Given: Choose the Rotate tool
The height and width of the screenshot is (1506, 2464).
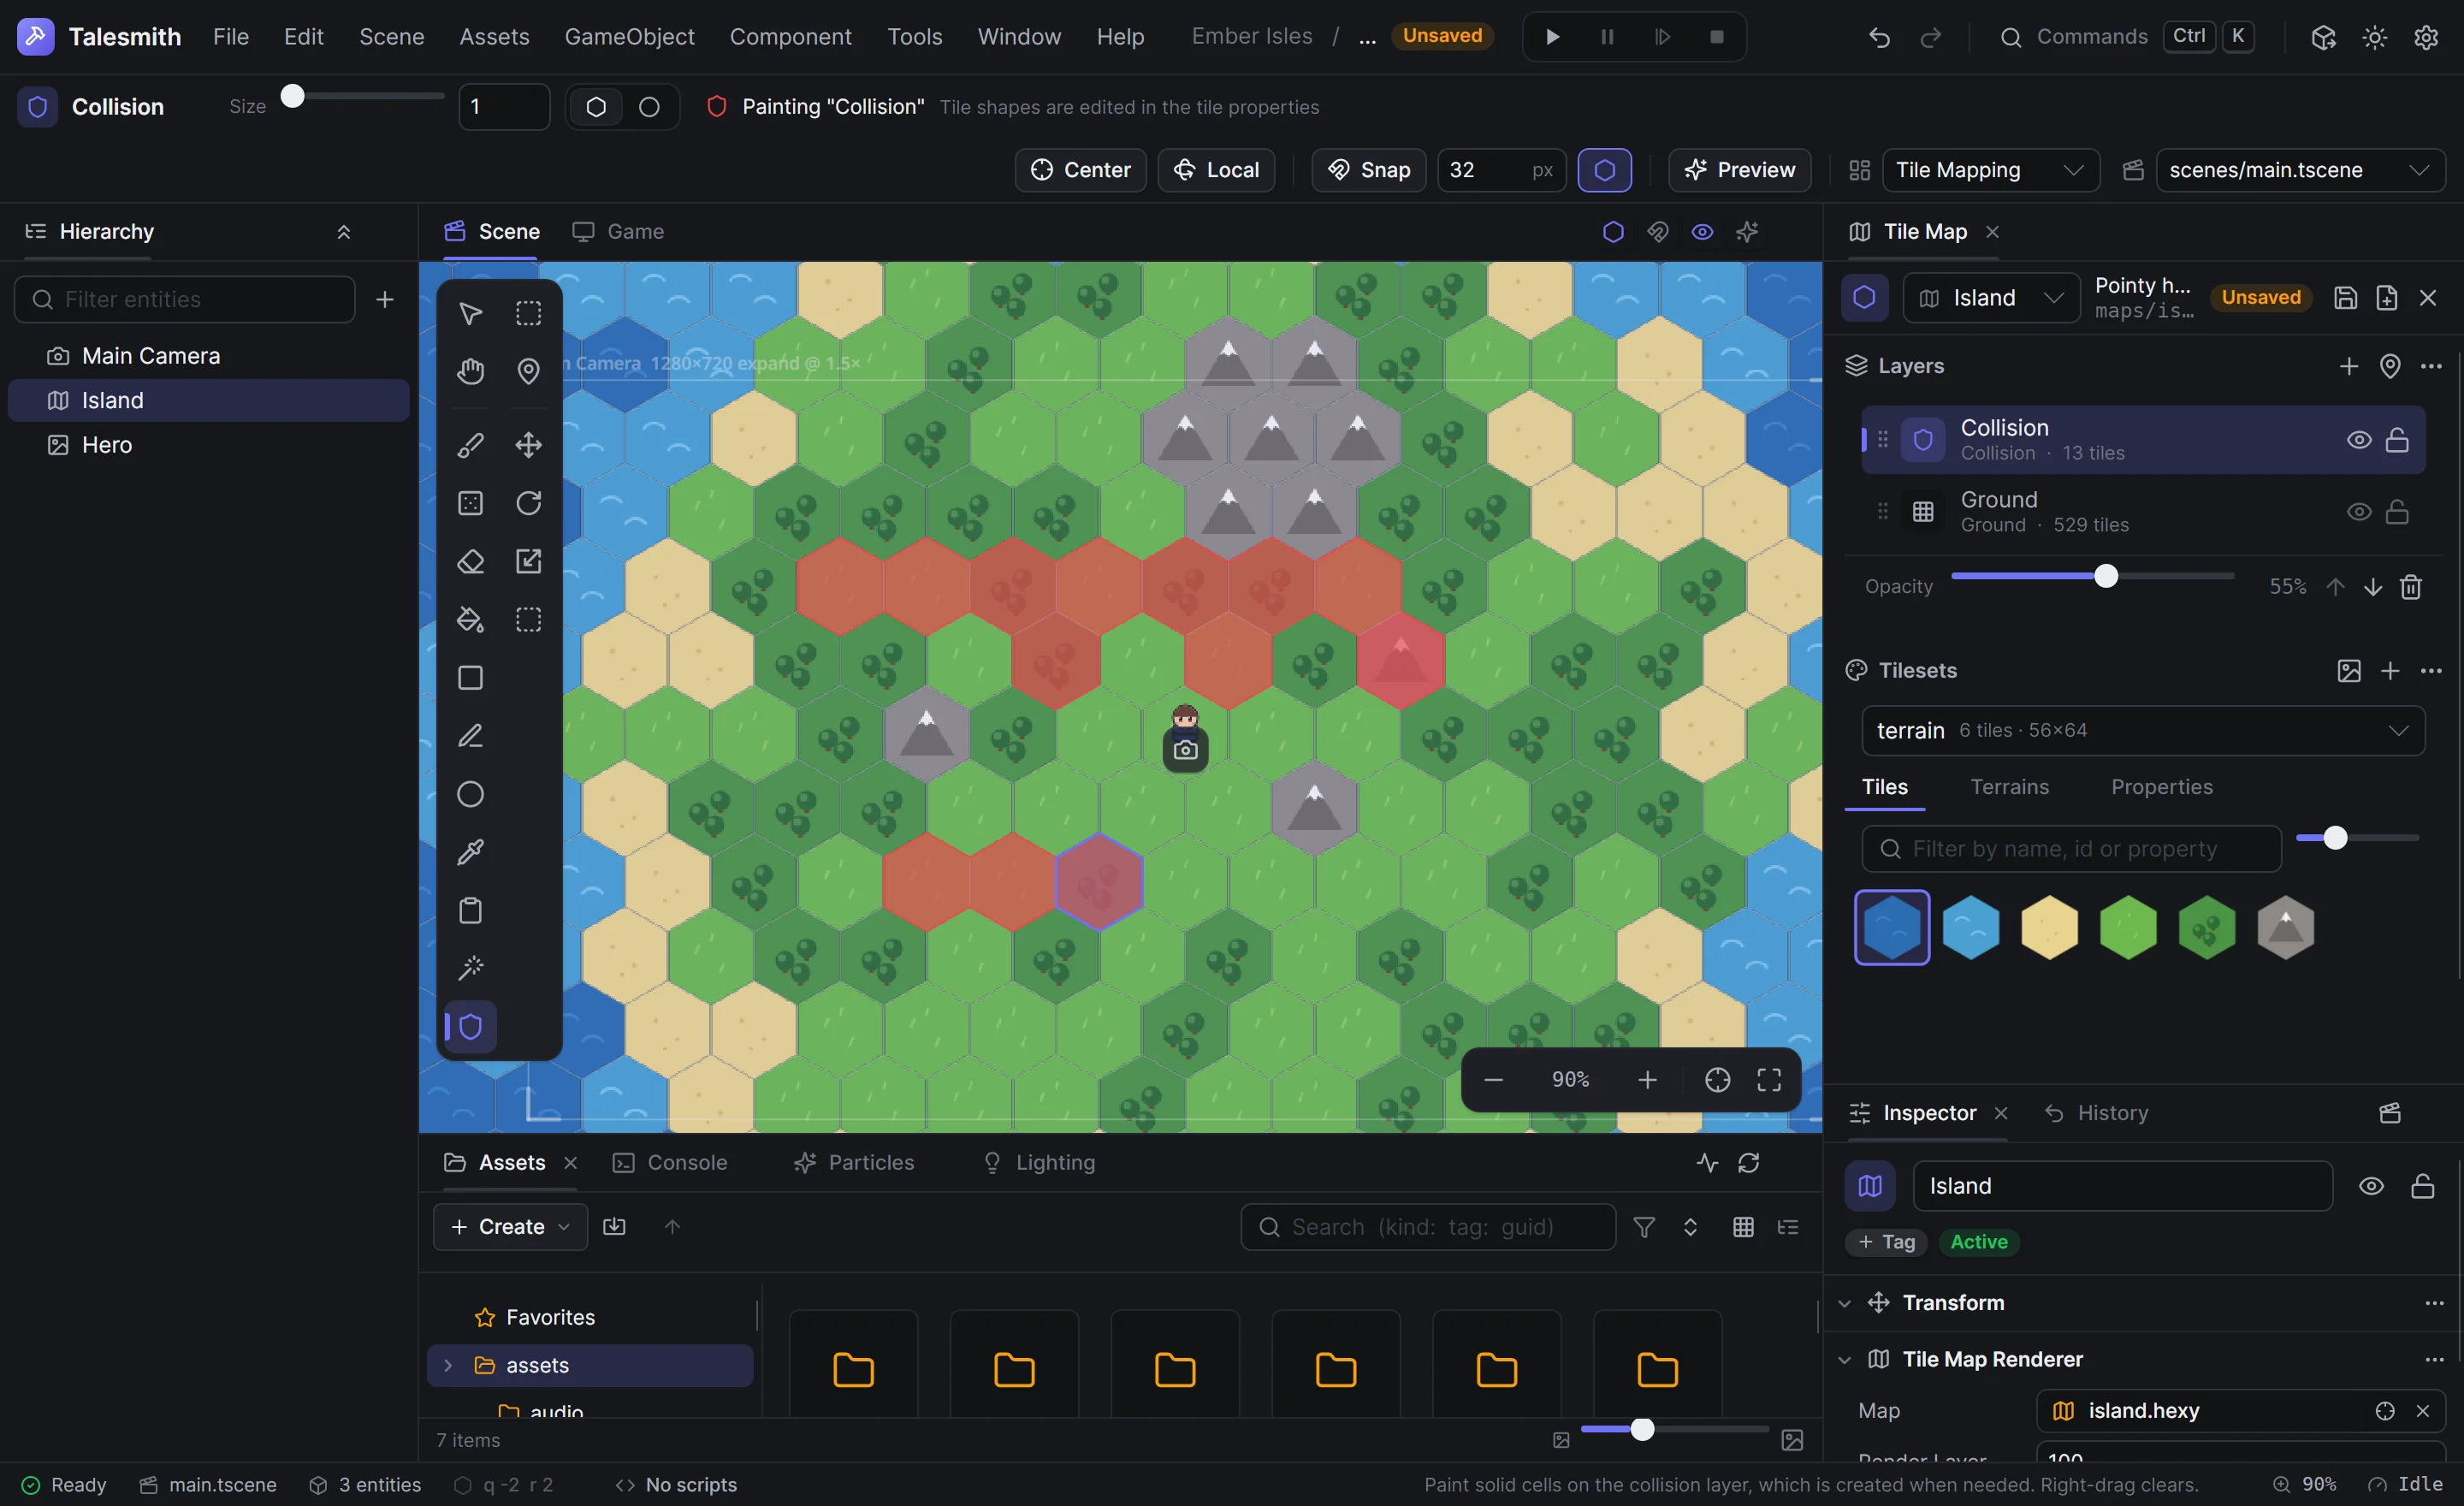Looking at the screenshot, I should point(528,503).
